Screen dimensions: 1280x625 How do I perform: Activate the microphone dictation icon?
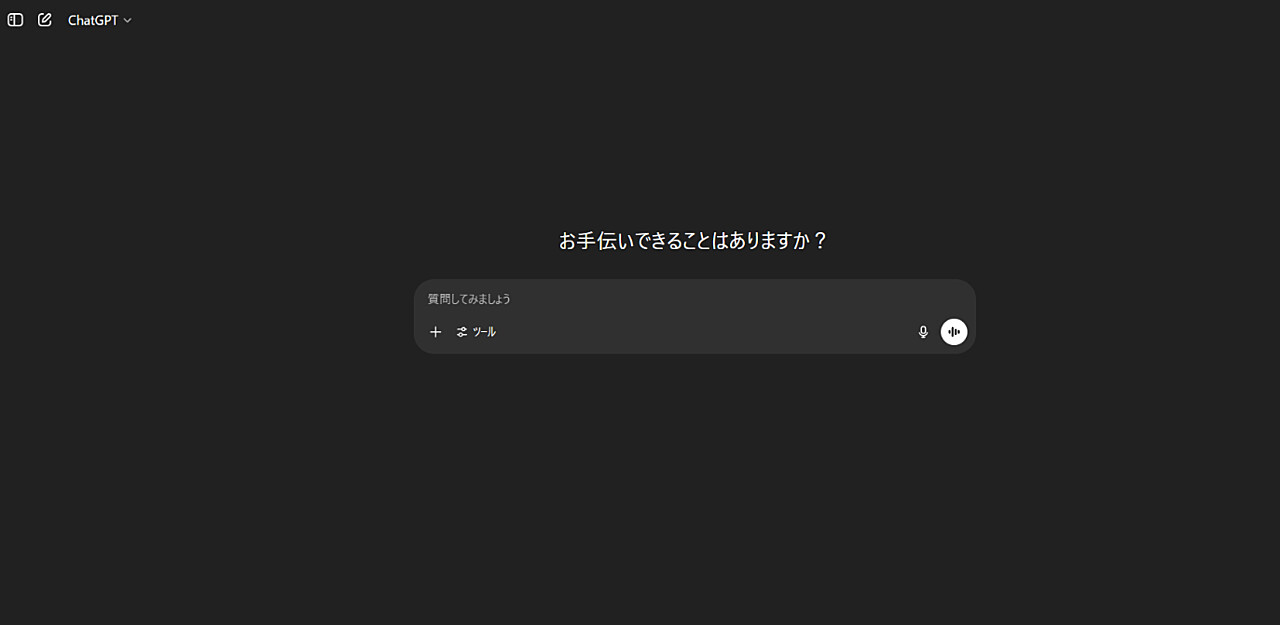(x=923, y=332)
